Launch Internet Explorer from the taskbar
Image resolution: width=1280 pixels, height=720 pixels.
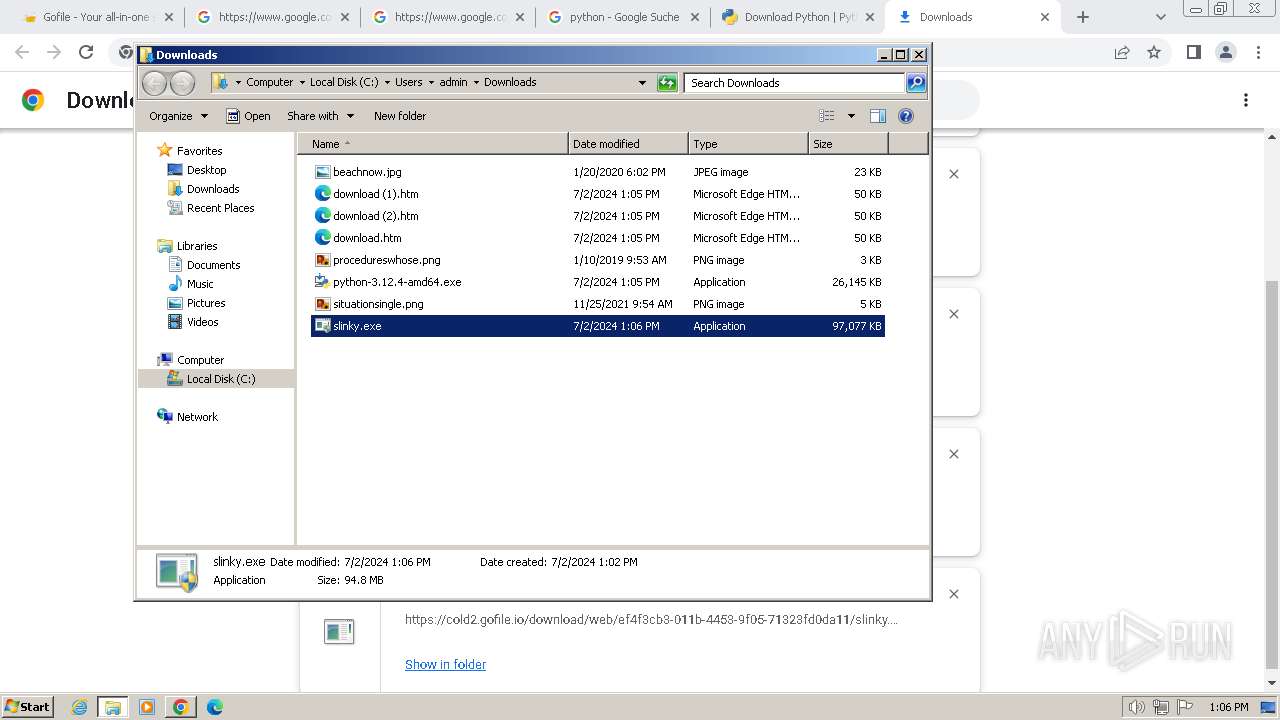(79, 707)
